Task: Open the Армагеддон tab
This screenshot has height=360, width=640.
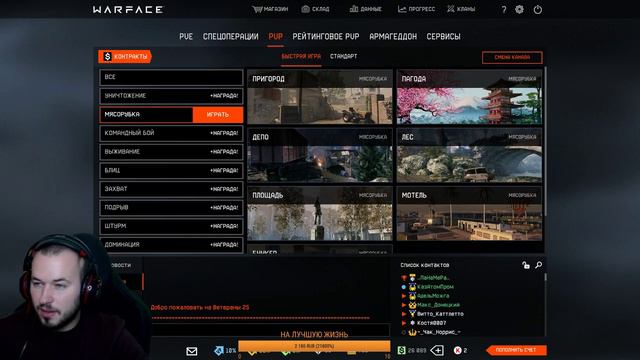Action: pyautogui.click(x=393, y=36)
